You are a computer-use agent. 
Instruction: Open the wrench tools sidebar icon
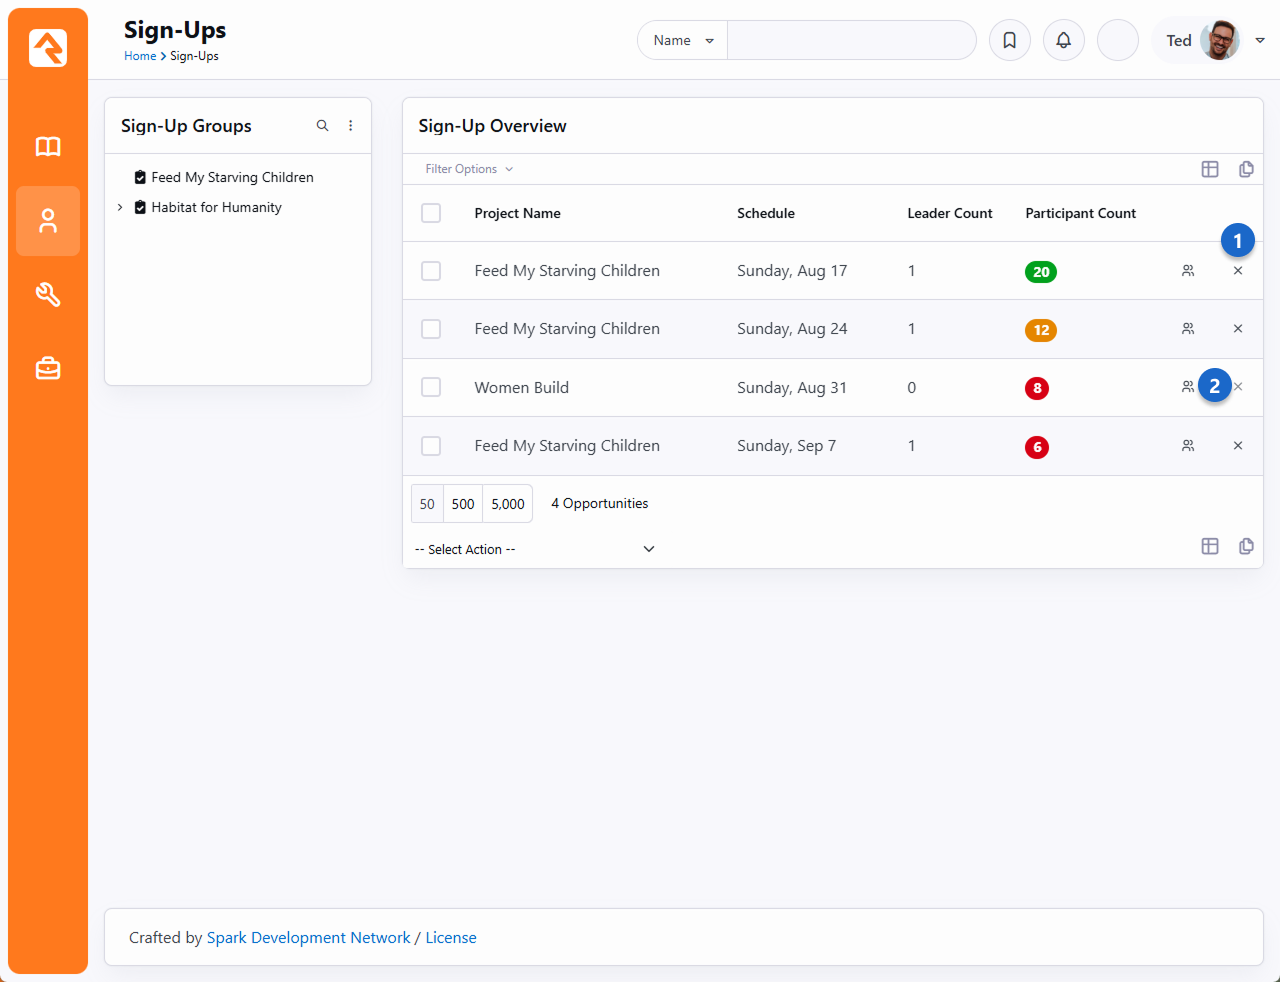click(48, 294)
